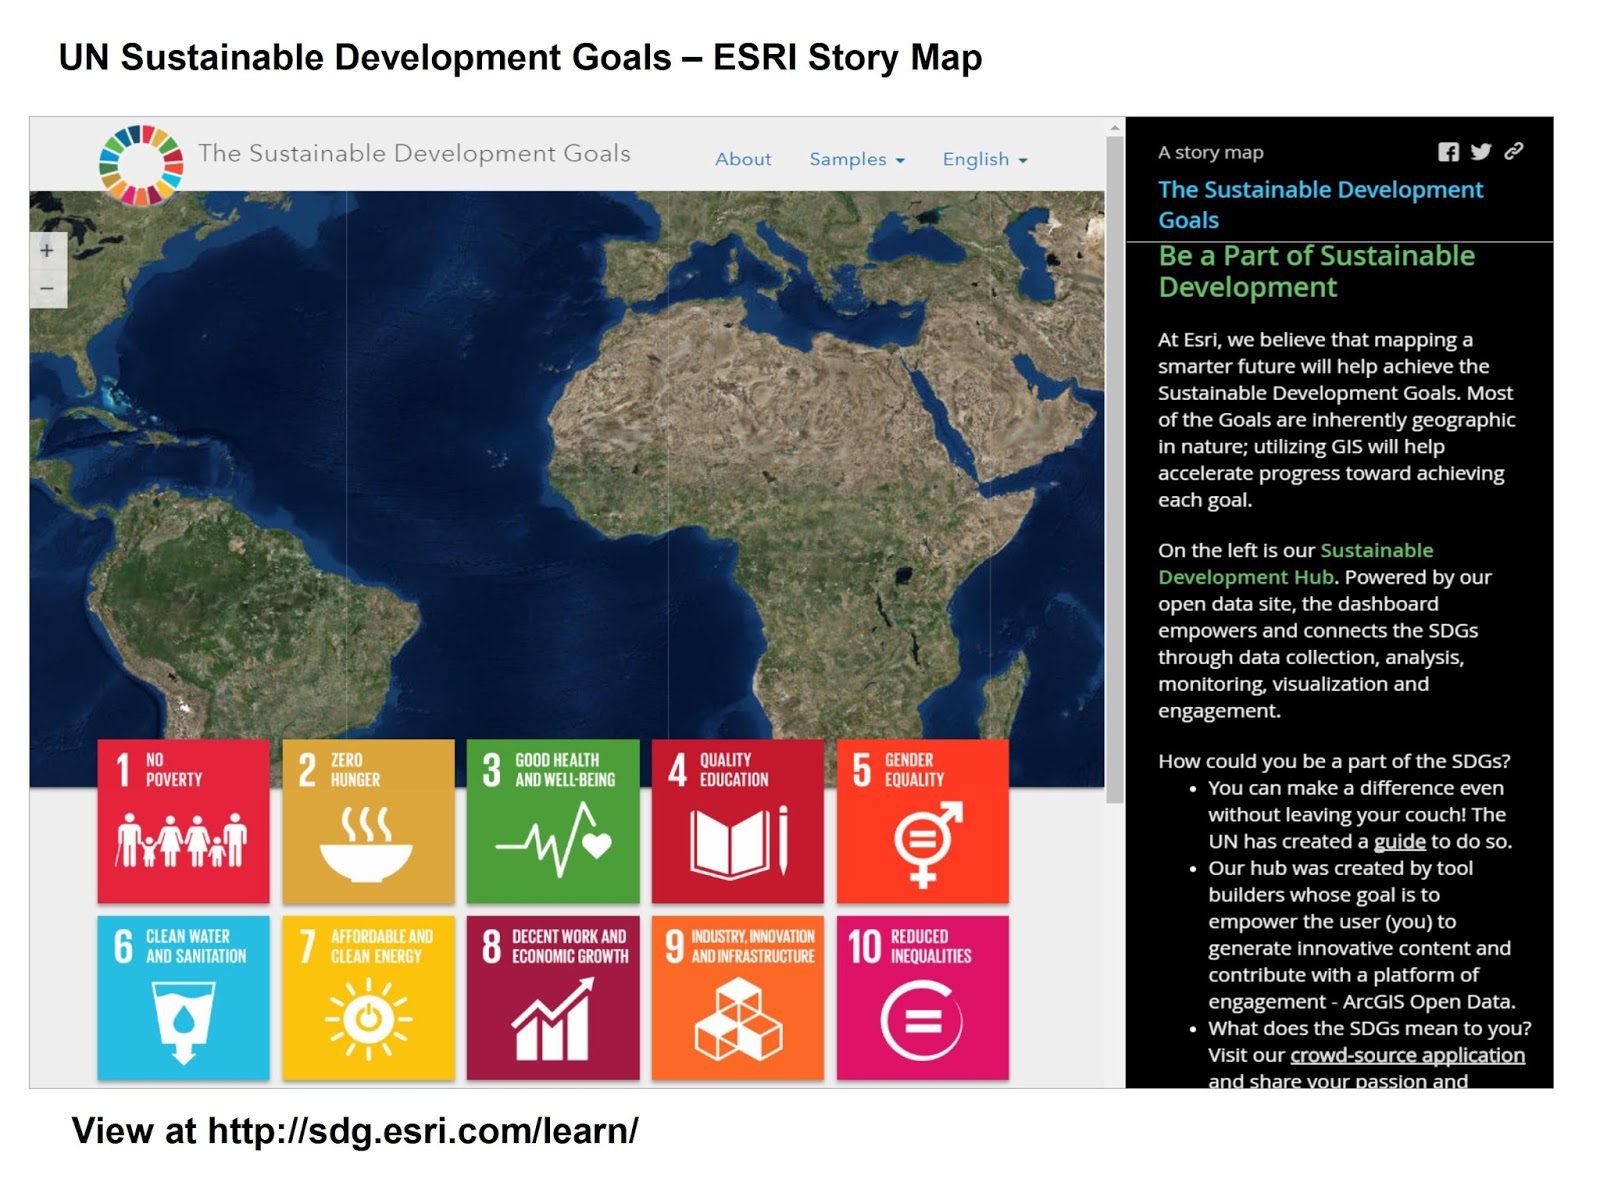The image size is (1600, 1200).
Task: Select the Zero Hunger goal tile
Action: [368, 820]
